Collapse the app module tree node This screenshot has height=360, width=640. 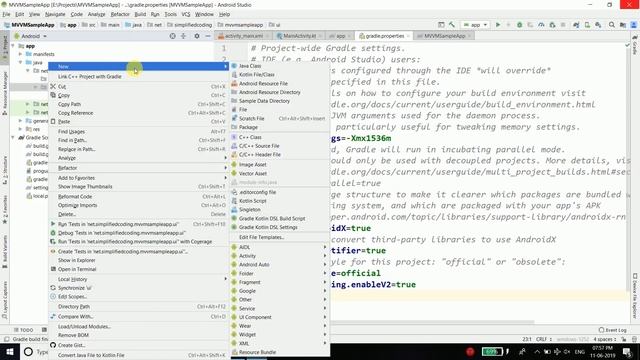coord(13,46)
